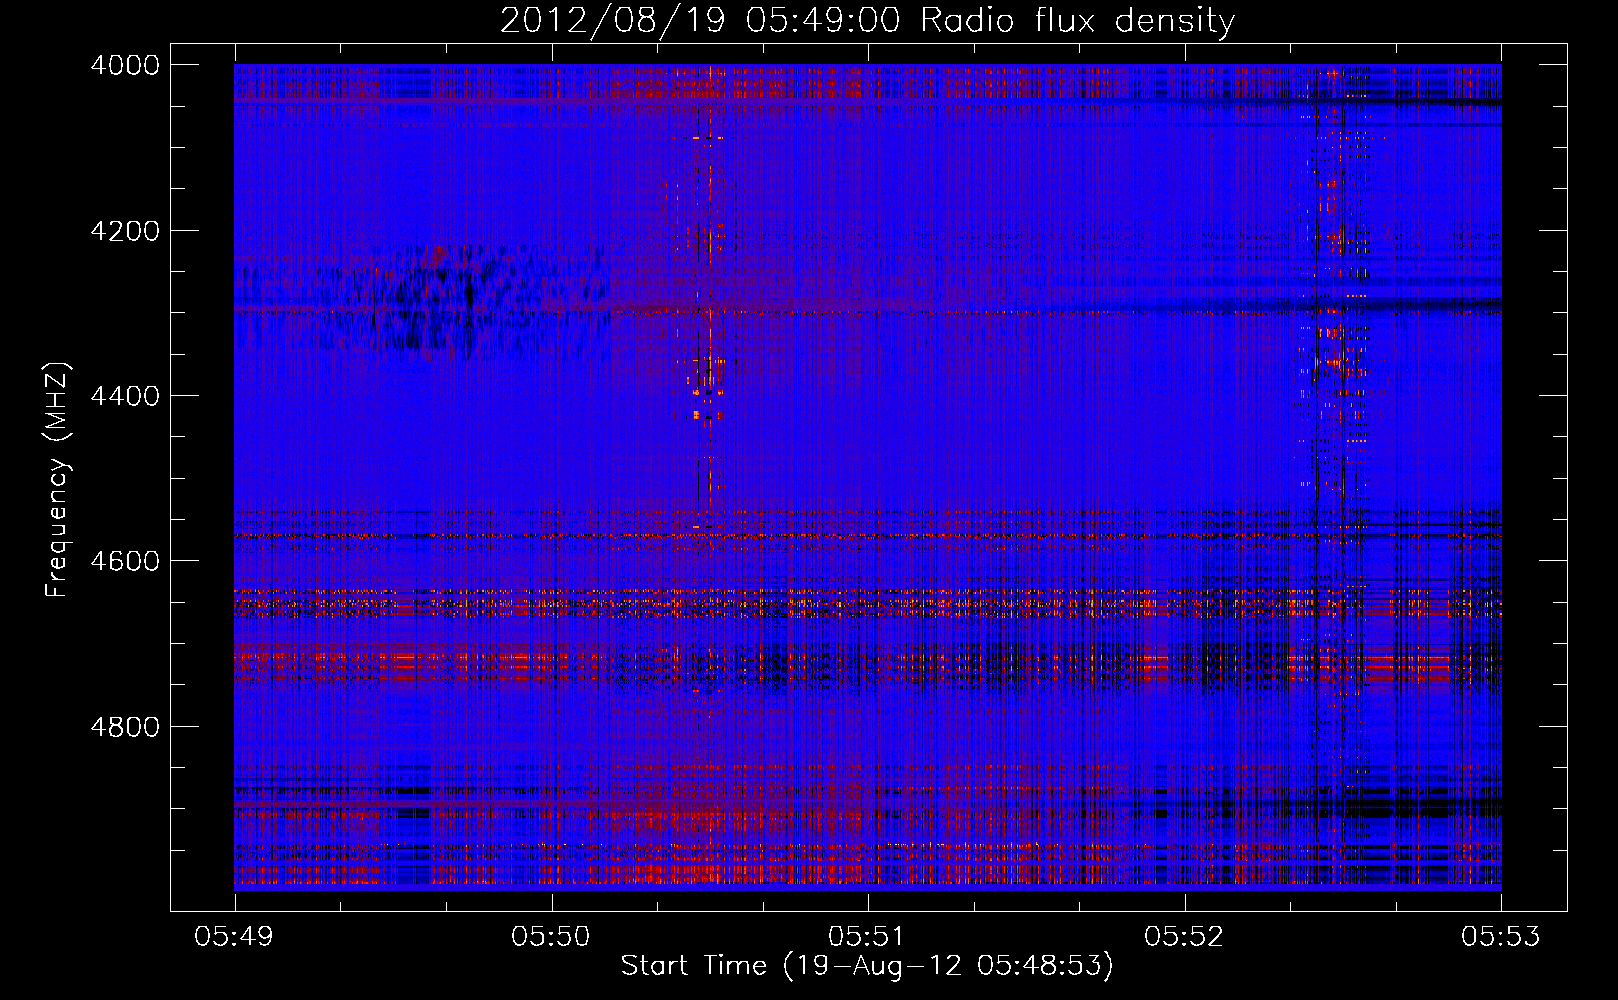Click the "4200" frequency axis label

pyautogui.click(x=125, y=231)
